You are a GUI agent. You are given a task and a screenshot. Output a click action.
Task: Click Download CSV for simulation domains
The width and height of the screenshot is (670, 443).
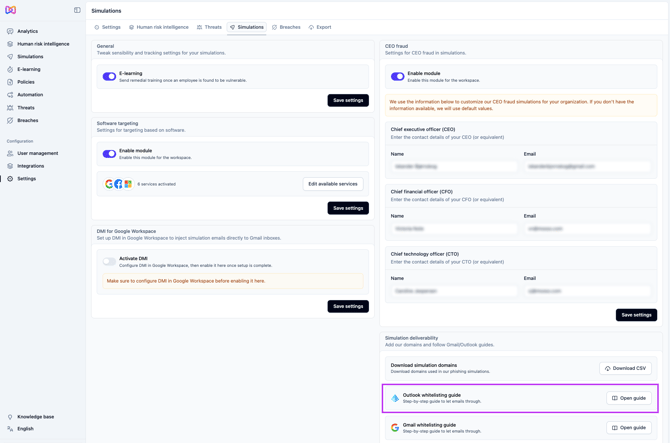click(x=625, y=368)
